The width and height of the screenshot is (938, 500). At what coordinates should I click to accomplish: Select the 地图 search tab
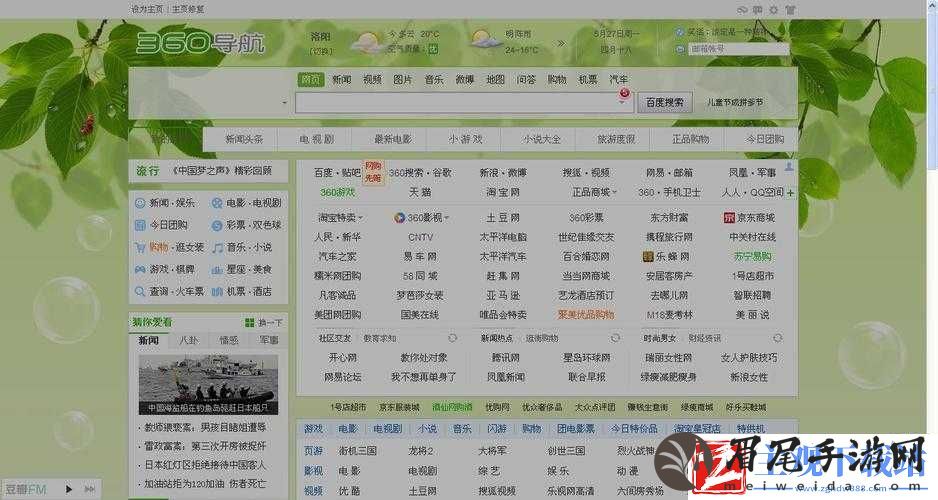coord(495,80)
